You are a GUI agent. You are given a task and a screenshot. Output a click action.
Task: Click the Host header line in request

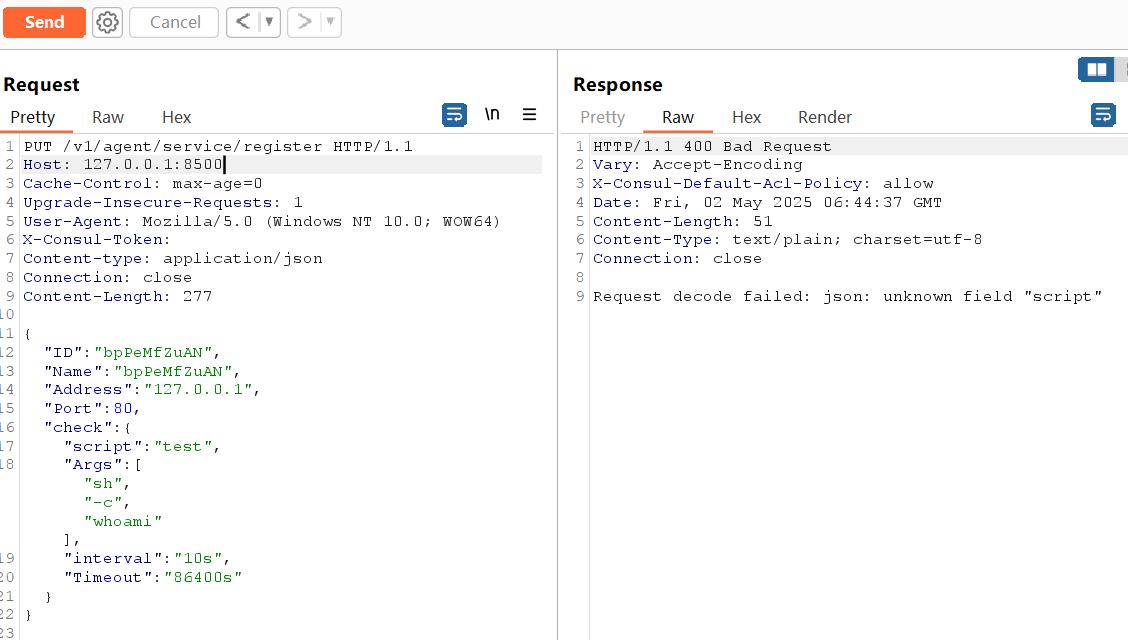click(125, 165)
